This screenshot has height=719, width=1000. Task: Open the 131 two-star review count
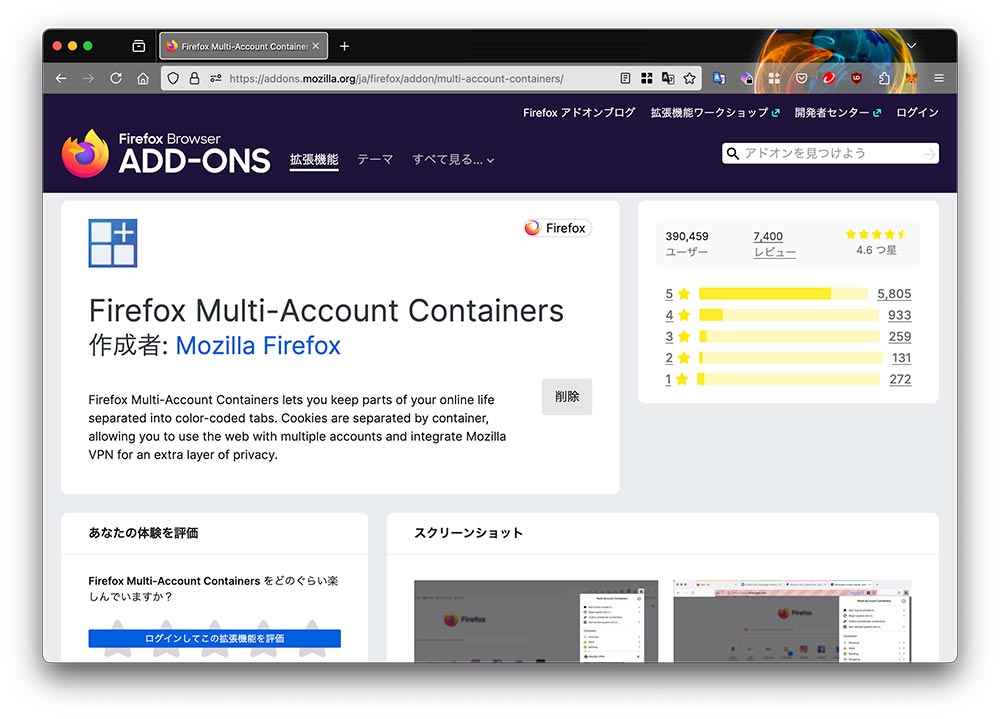(901, 358)
